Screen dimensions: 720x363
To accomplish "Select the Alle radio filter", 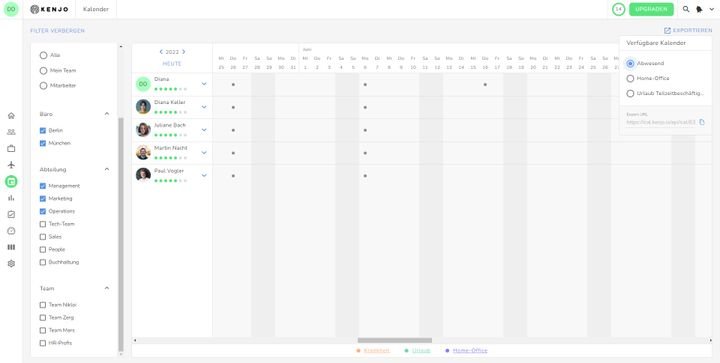I will [43, 55].
